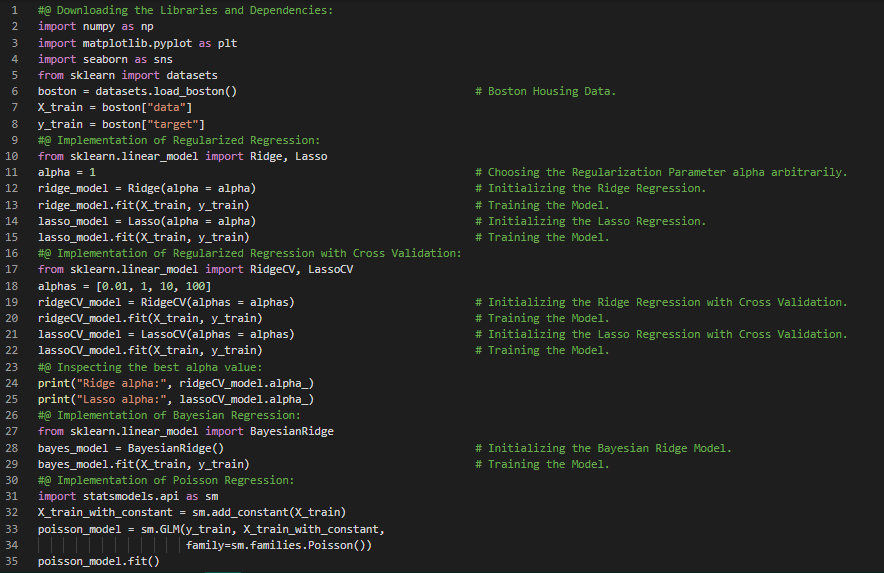Click the "# Boston Housing Data." comment
The height and width of the screenshot is (573, 884).
click(x=551, y=91)
